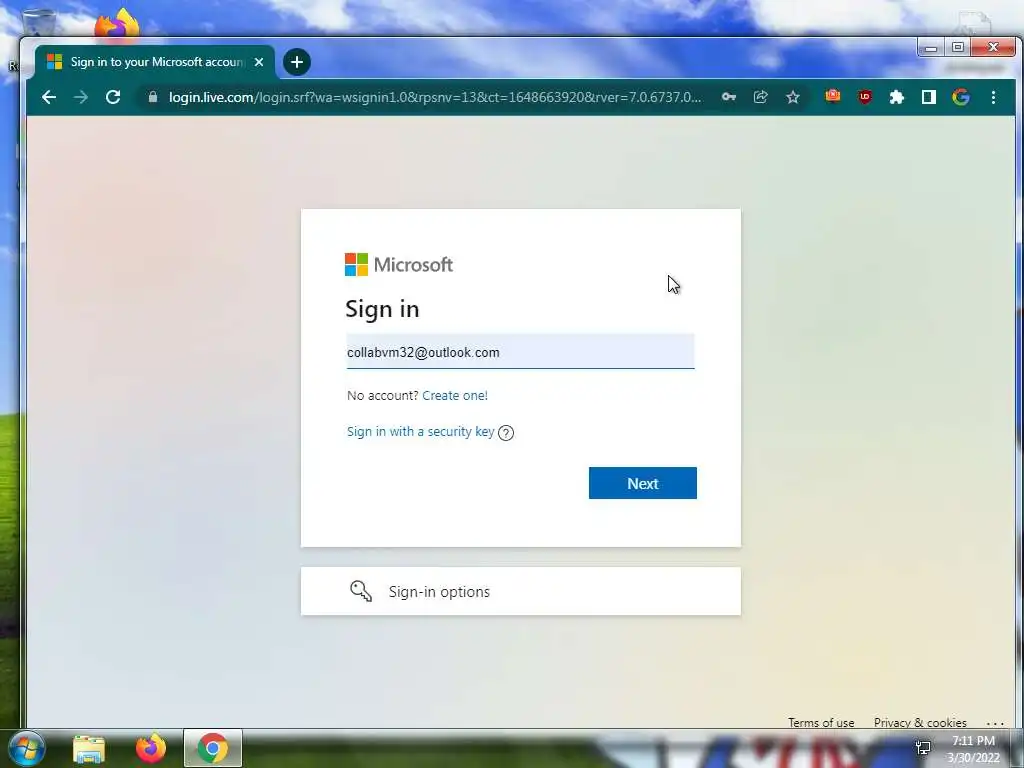
Task: Open the footer ellipsis menu
Action: pos(995,723)
